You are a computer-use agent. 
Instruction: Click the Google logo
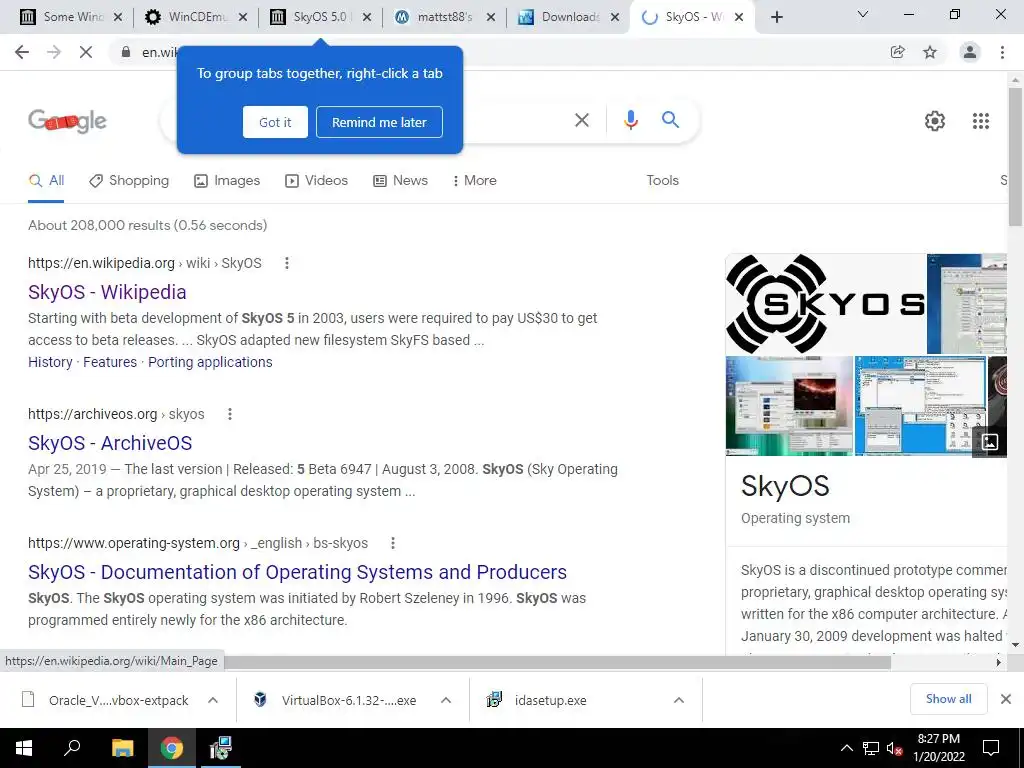[67, 121]
